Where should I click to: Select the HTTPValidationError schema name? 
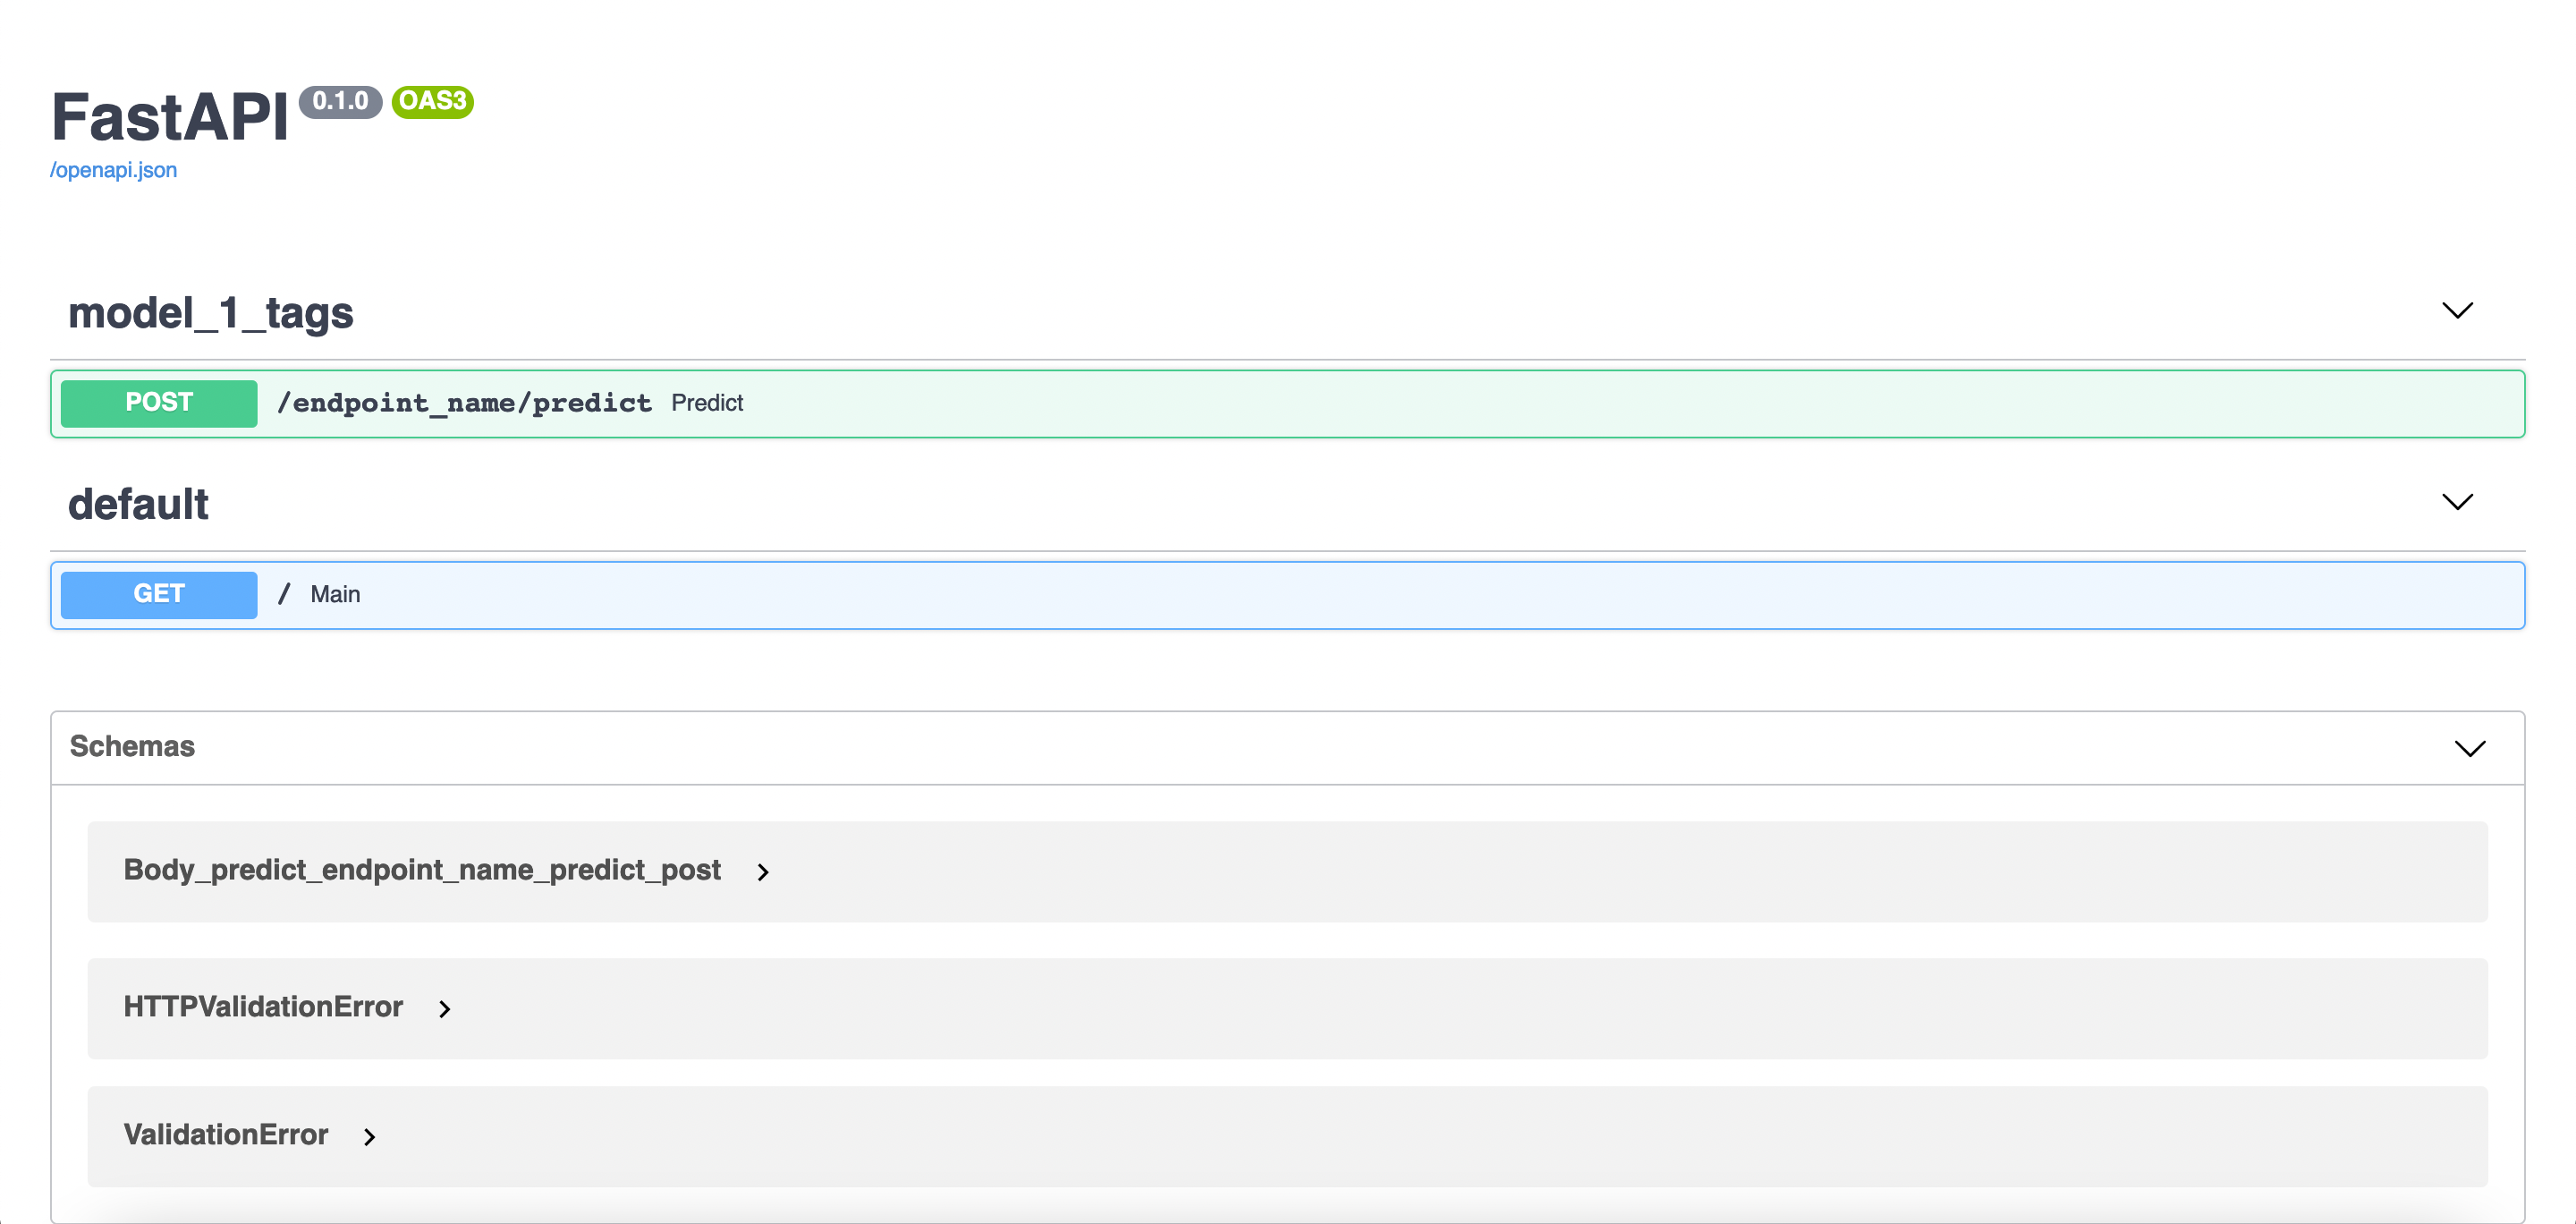pos(263,1007)
